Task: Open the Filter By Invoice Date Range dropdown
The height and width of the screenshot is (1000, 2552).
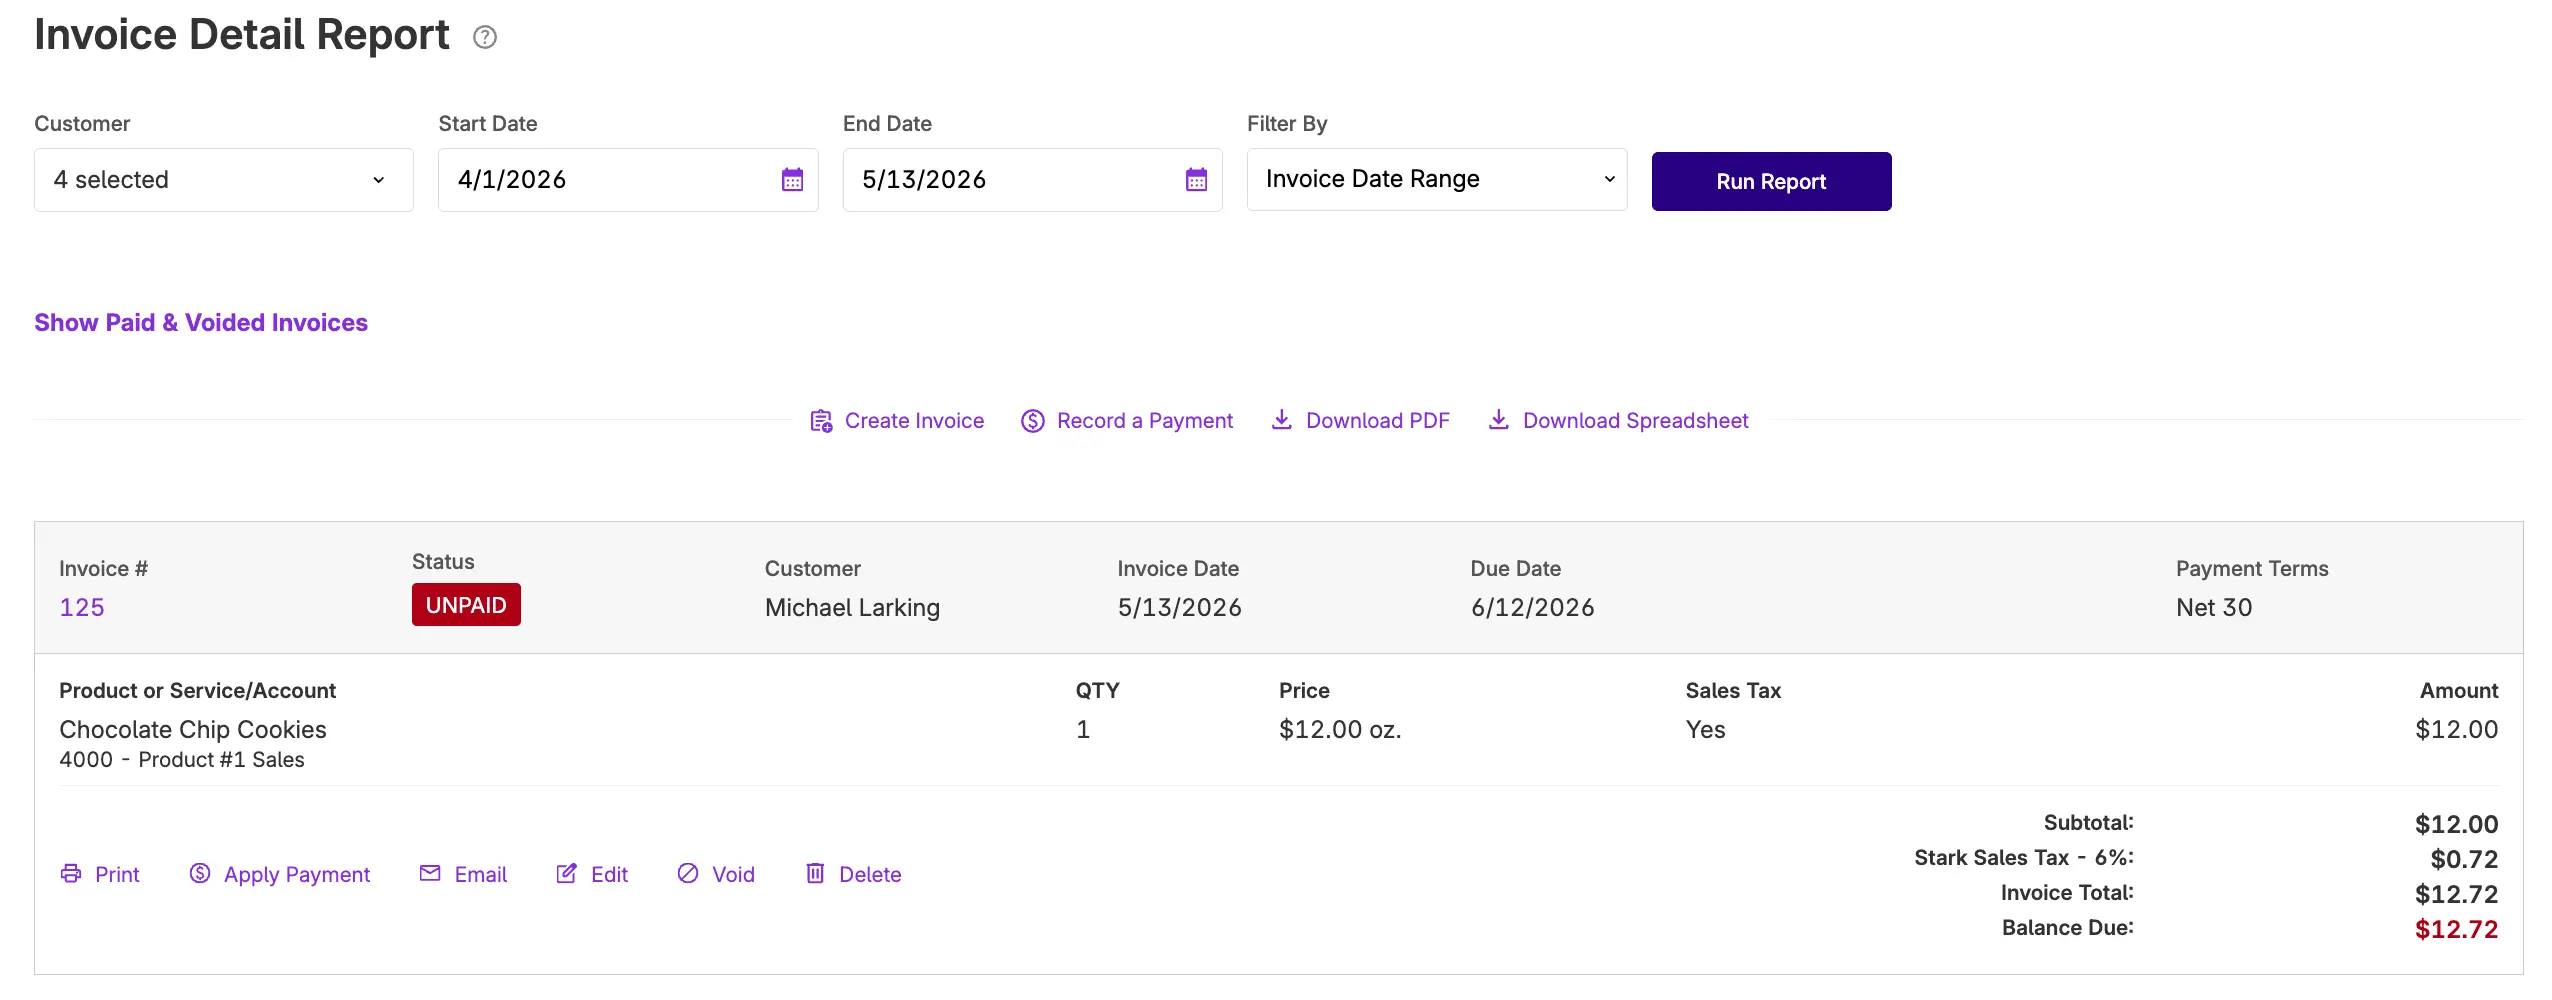Action: tap(1437, 180)
